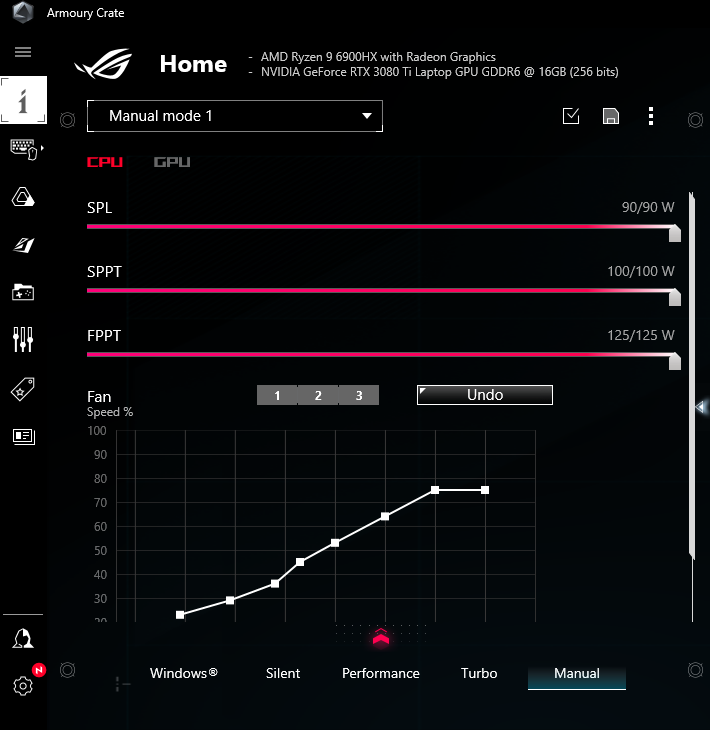The width and height of the screenshot is (710, 730).
Task: Click the 90/90 W SPL value
Action: tap(648, 207)
